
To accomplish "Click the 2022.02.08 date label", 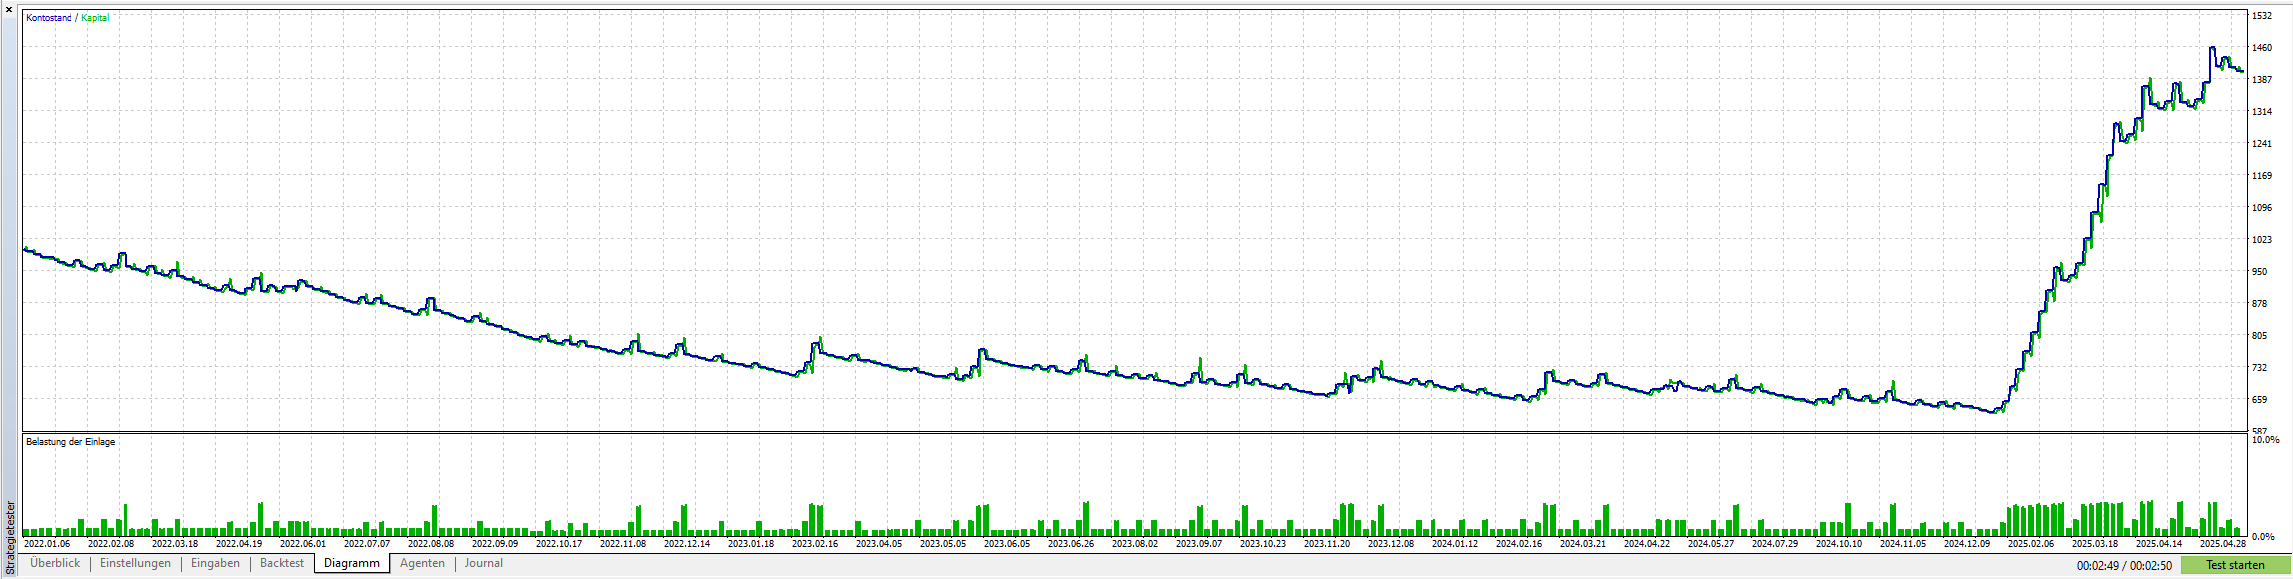I will click(111, 544).
